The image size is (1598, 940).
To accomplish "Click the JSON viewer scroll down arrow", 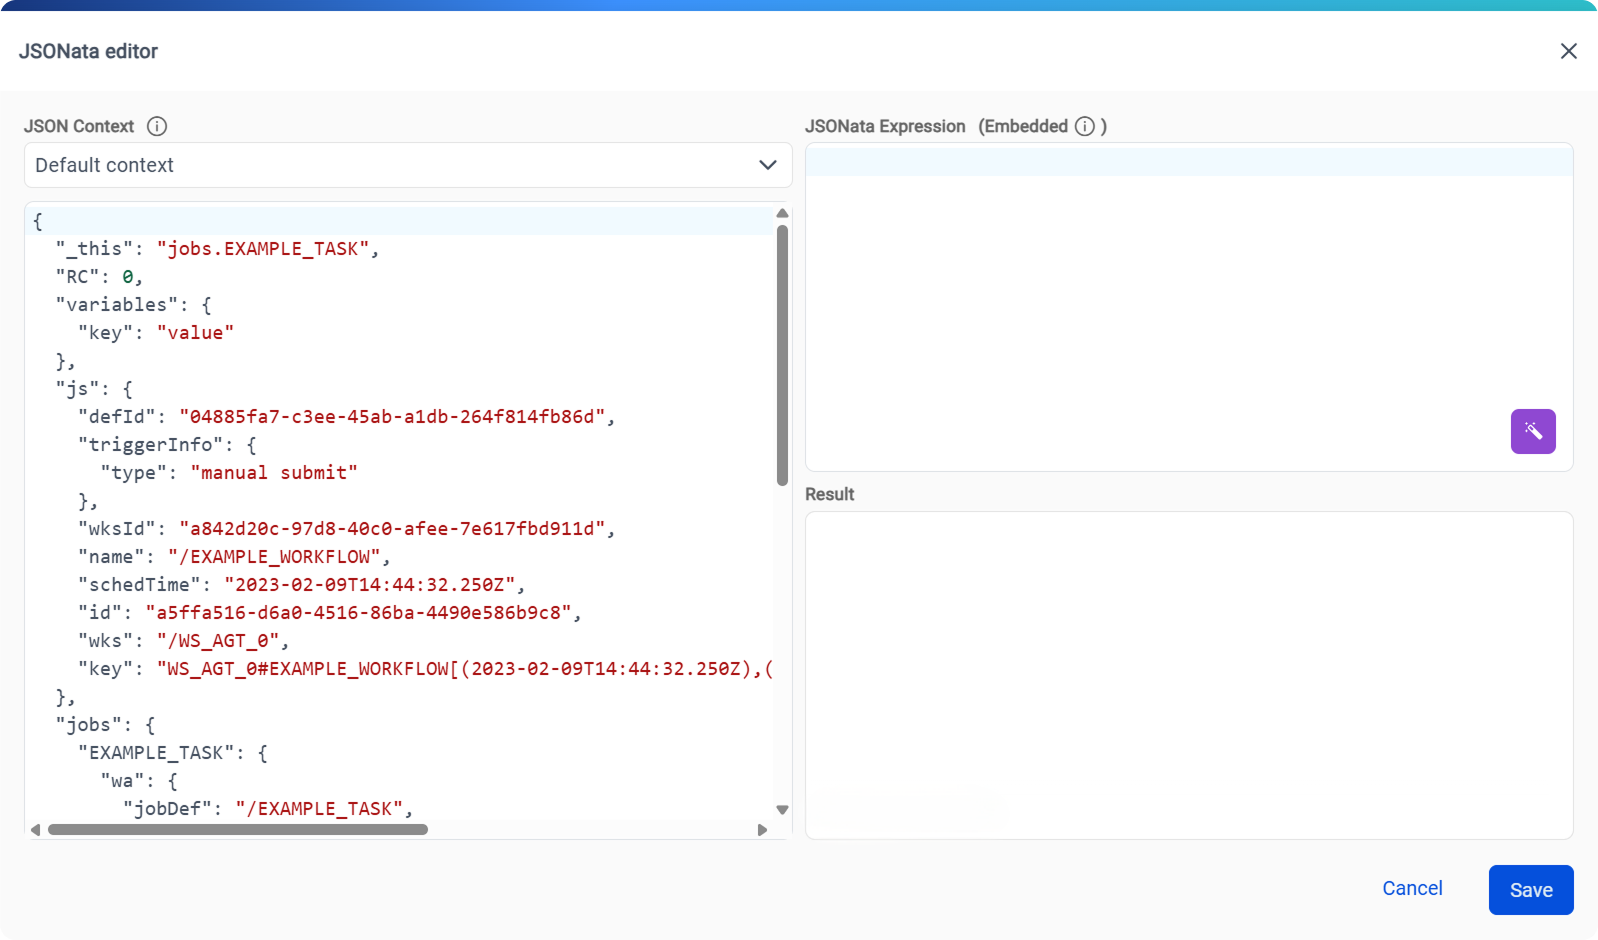I will tap(783, 810).
